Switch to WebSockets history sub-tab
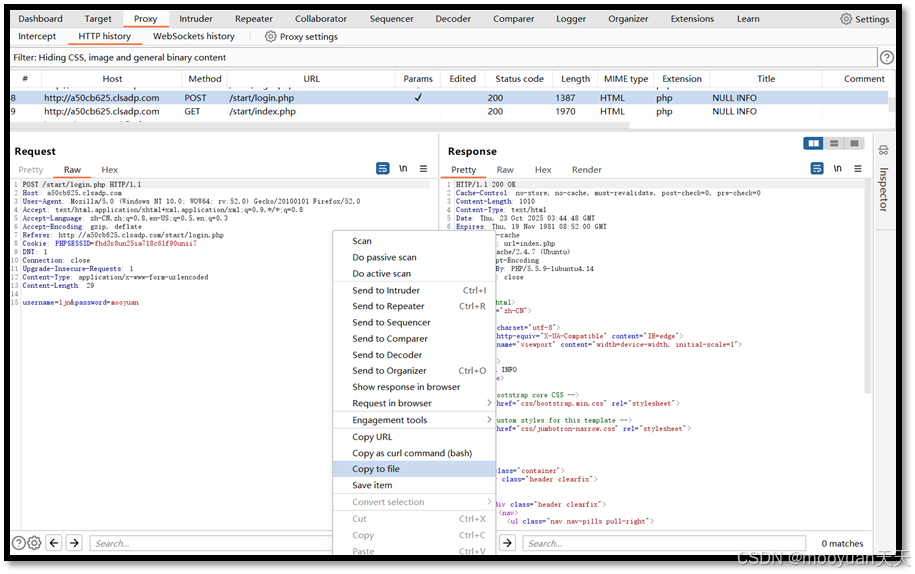The height and width of the screenshot is (574, 915). (x=194, y=36)
